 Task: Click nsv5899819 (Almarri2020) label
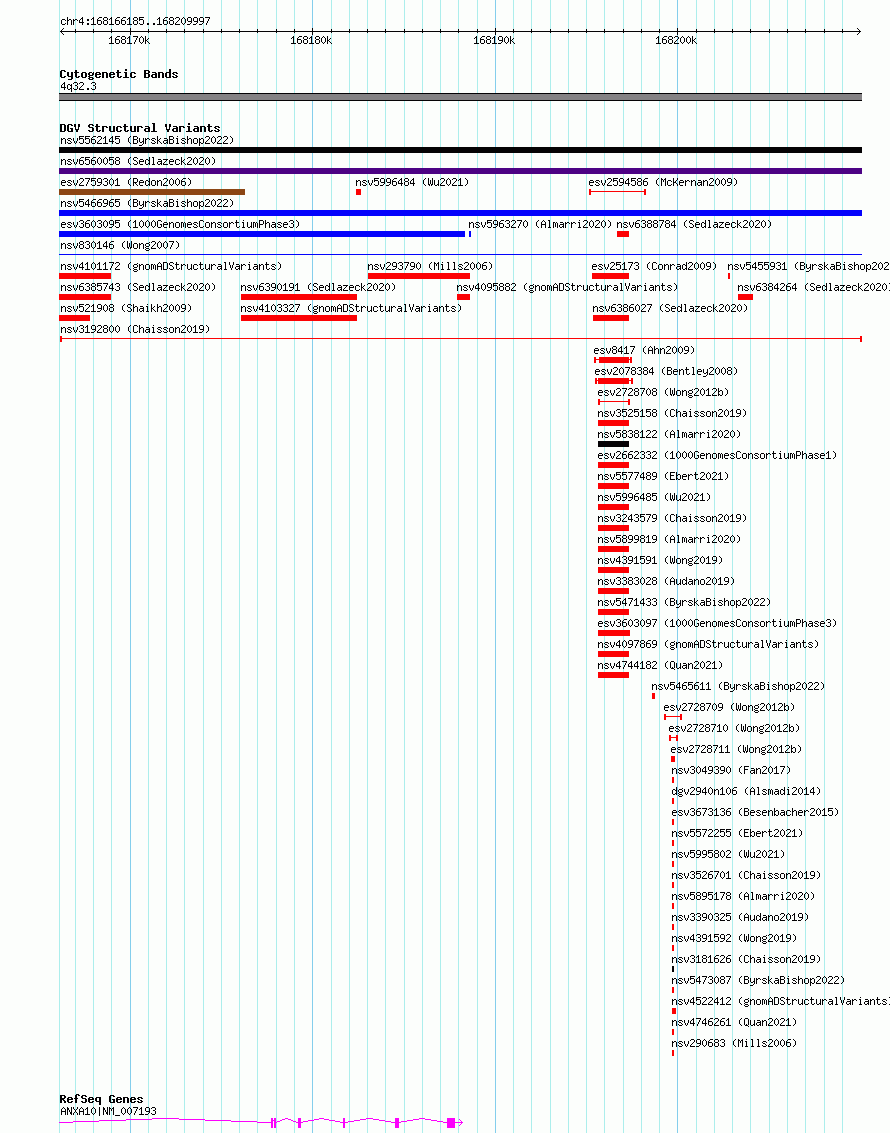point(669,538)
